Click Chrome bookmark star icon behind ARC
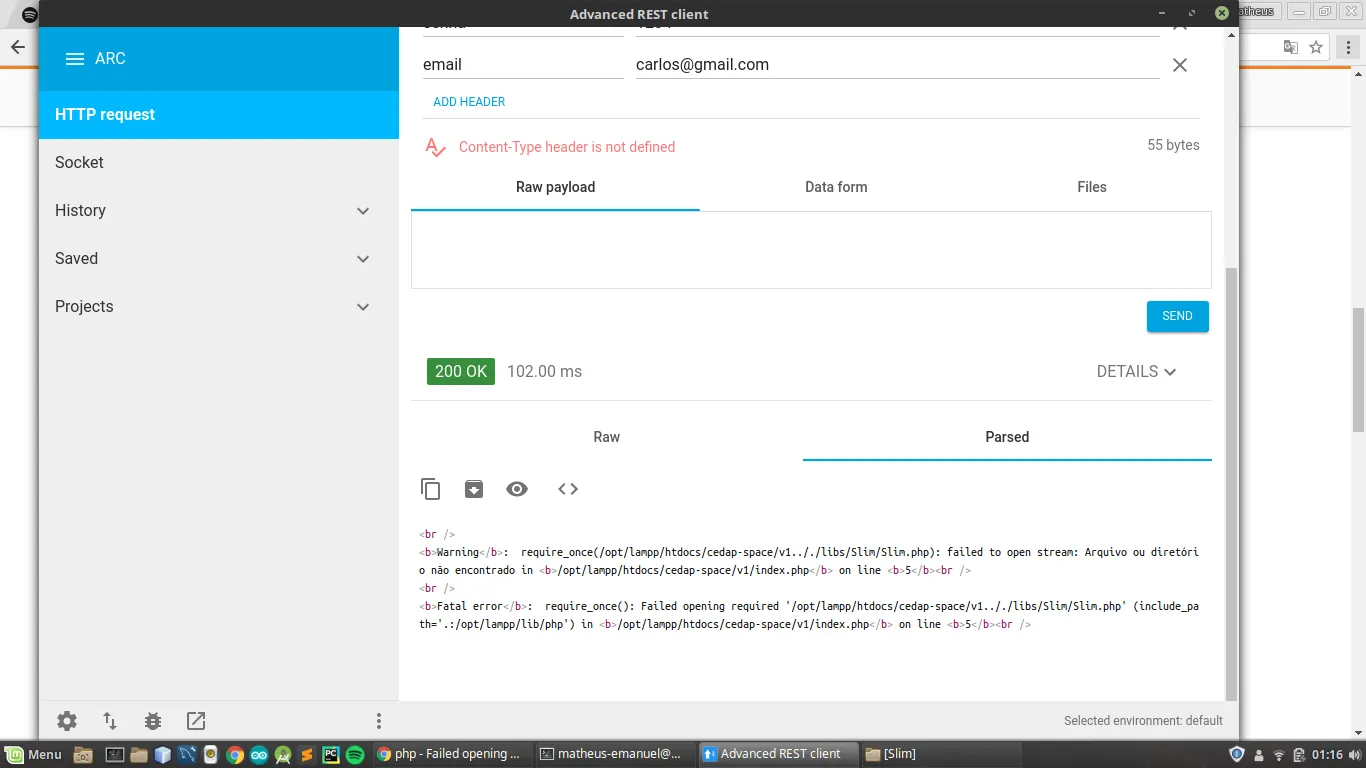 click(1316, 47)
